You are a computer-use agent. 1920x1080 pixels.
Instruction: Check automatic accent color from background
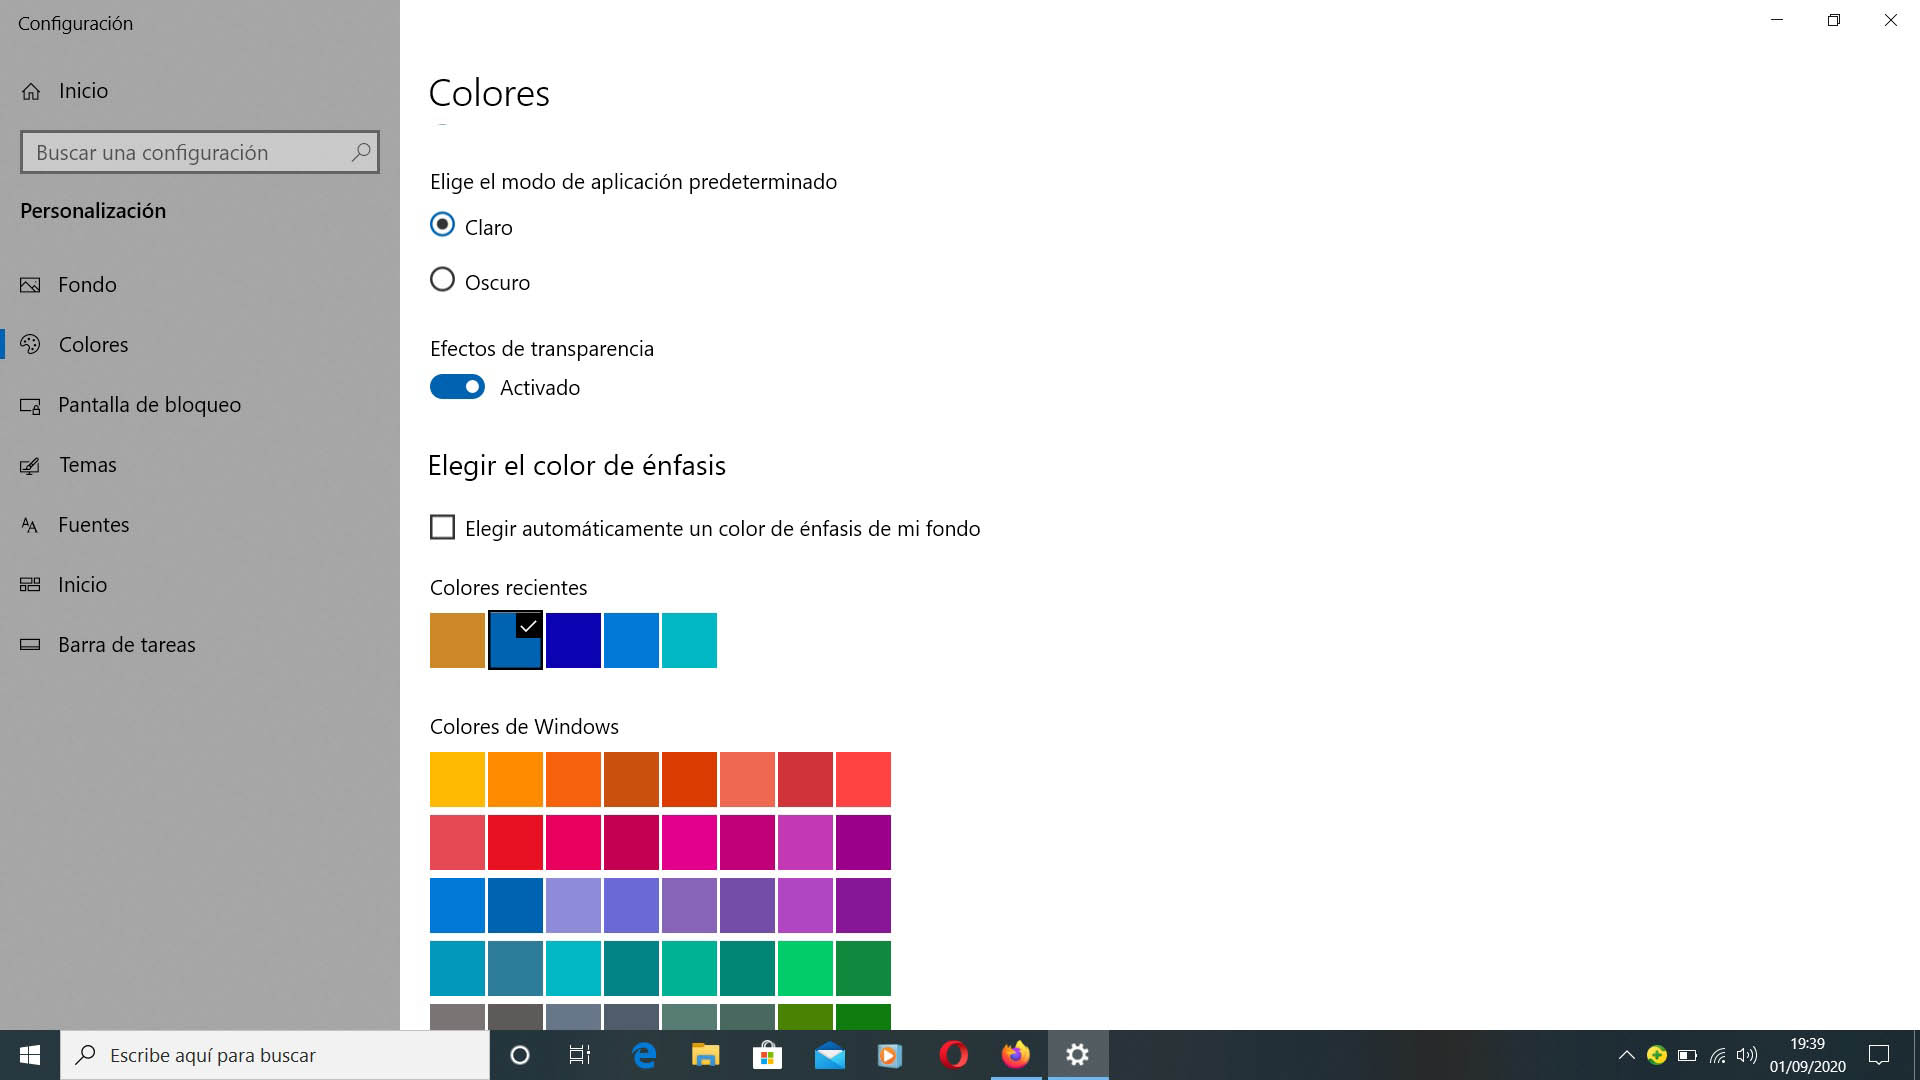click(442, 527)
